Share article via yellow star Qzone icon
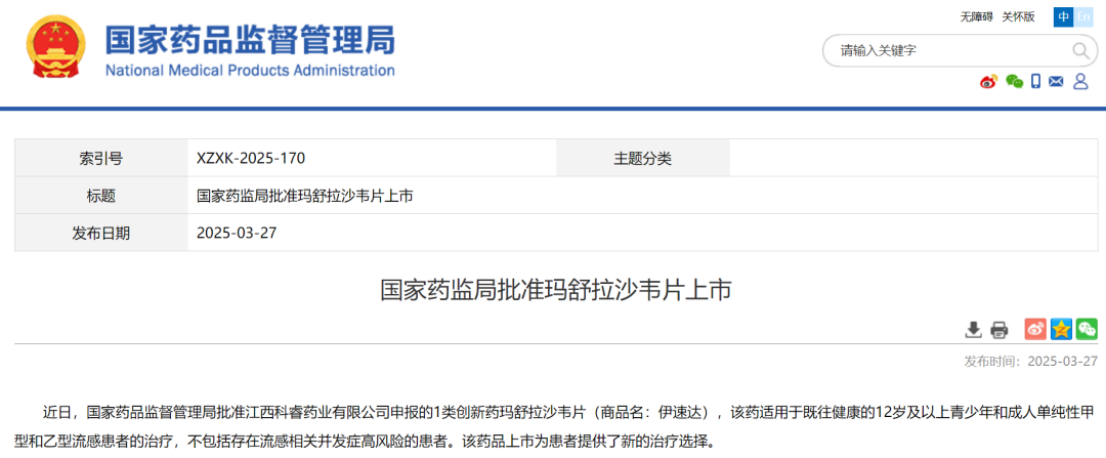Viewport: 1106px width, 458px height. pyautogui.click(x=1060, y=329)
